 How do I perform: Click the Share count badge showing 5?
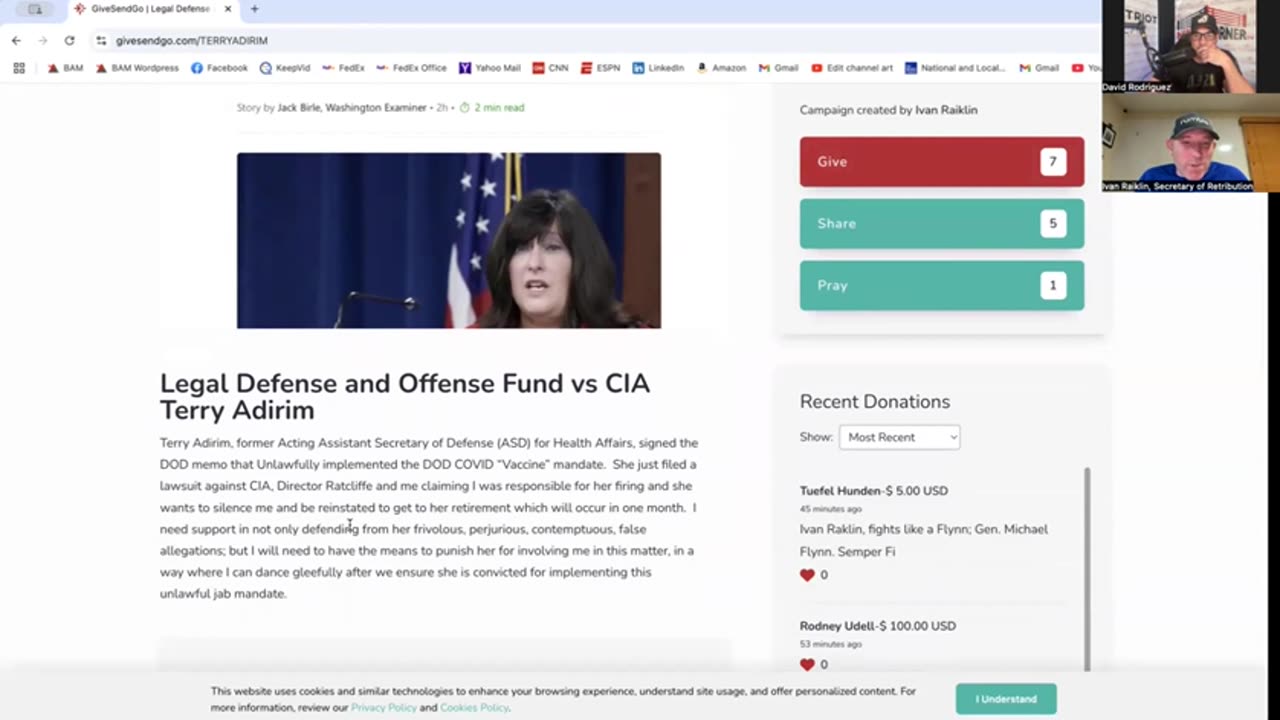[1052, 224]
